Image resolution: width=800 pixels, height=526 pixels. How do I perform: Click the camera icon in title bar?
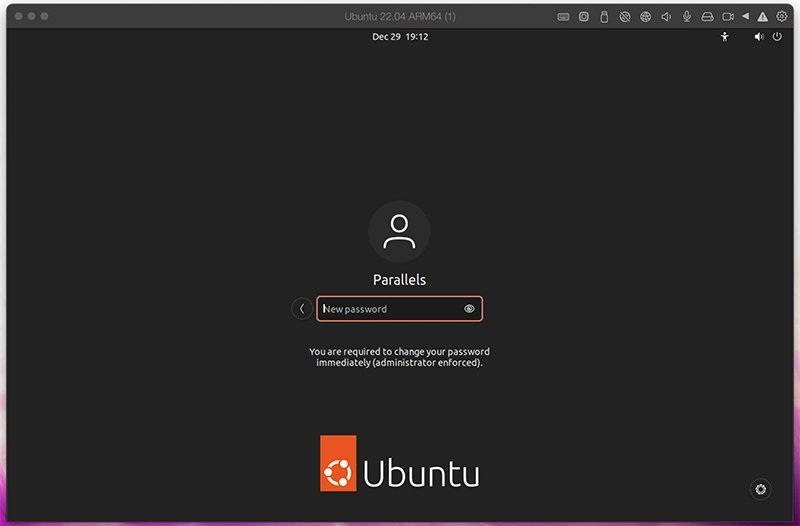(x=728, y=17)
